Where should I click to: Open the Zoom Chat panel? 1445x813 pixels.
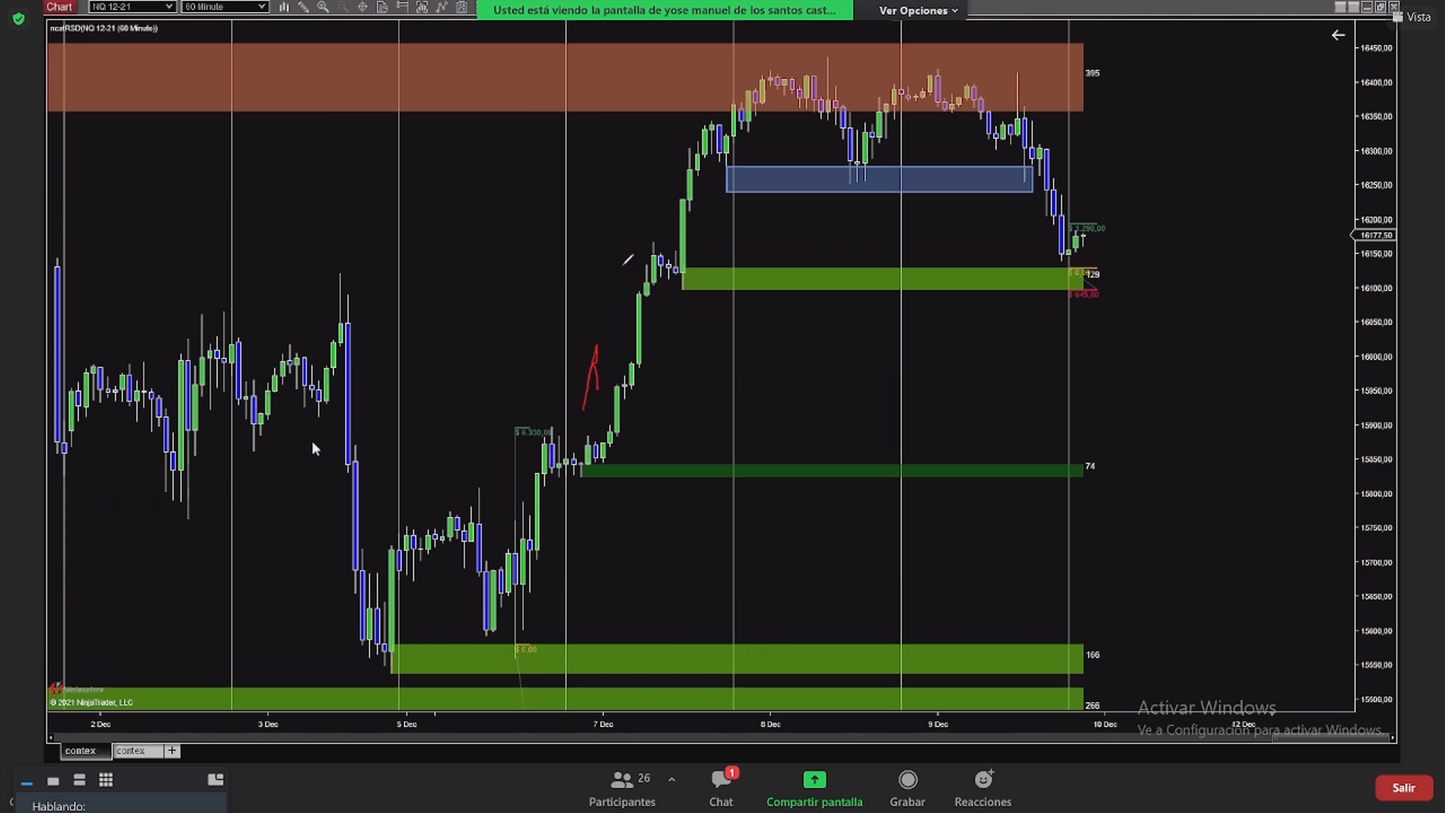pyautogui.click(x=720, y=788)
